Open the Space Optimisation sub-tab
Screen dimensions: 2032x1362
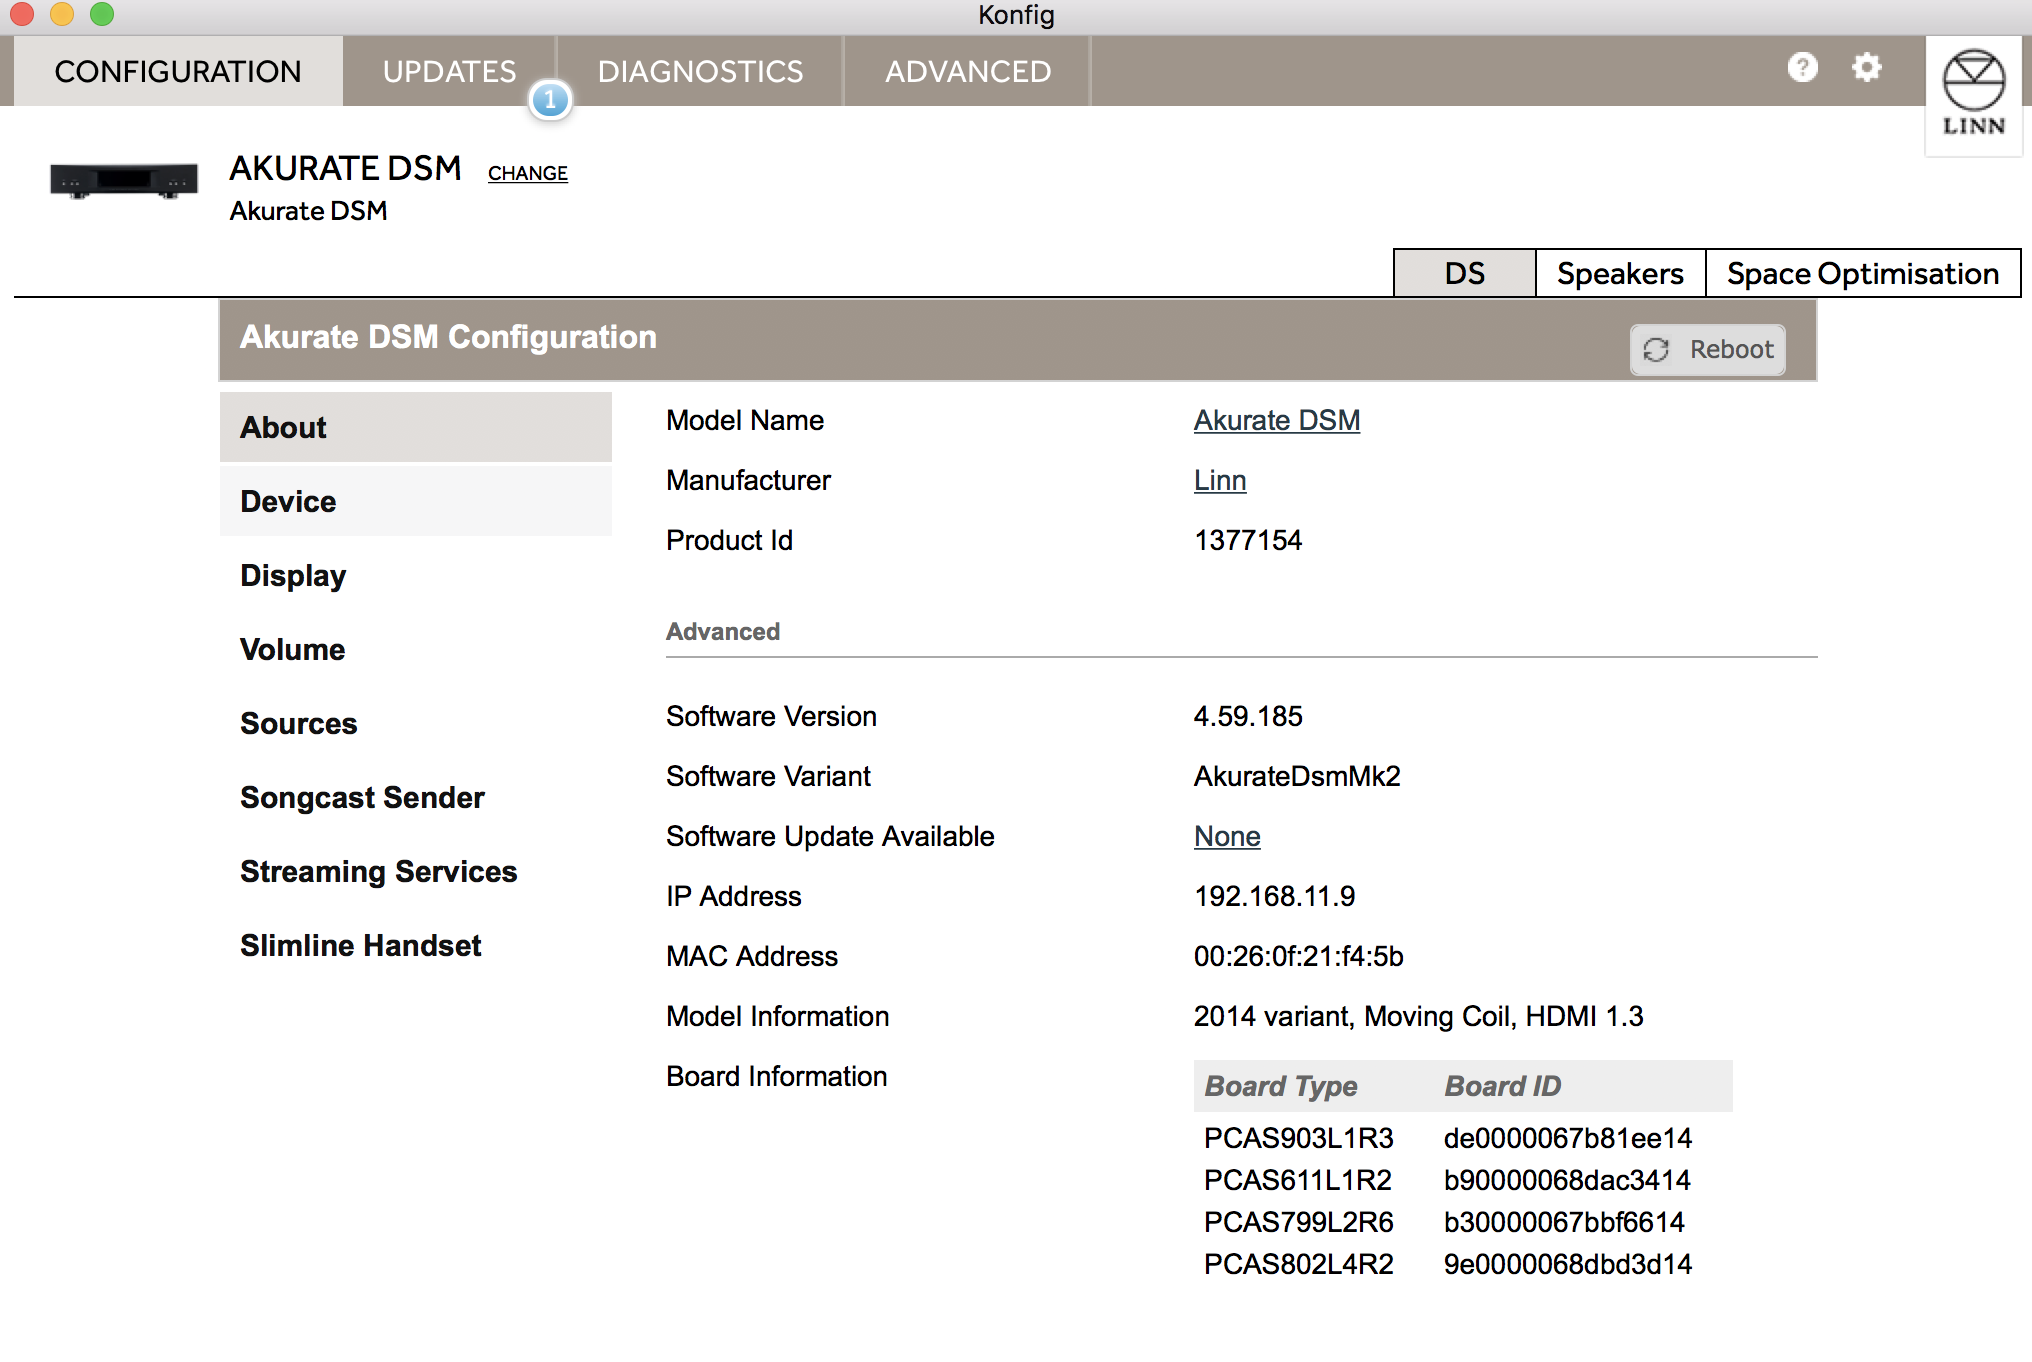point(1863,273)
